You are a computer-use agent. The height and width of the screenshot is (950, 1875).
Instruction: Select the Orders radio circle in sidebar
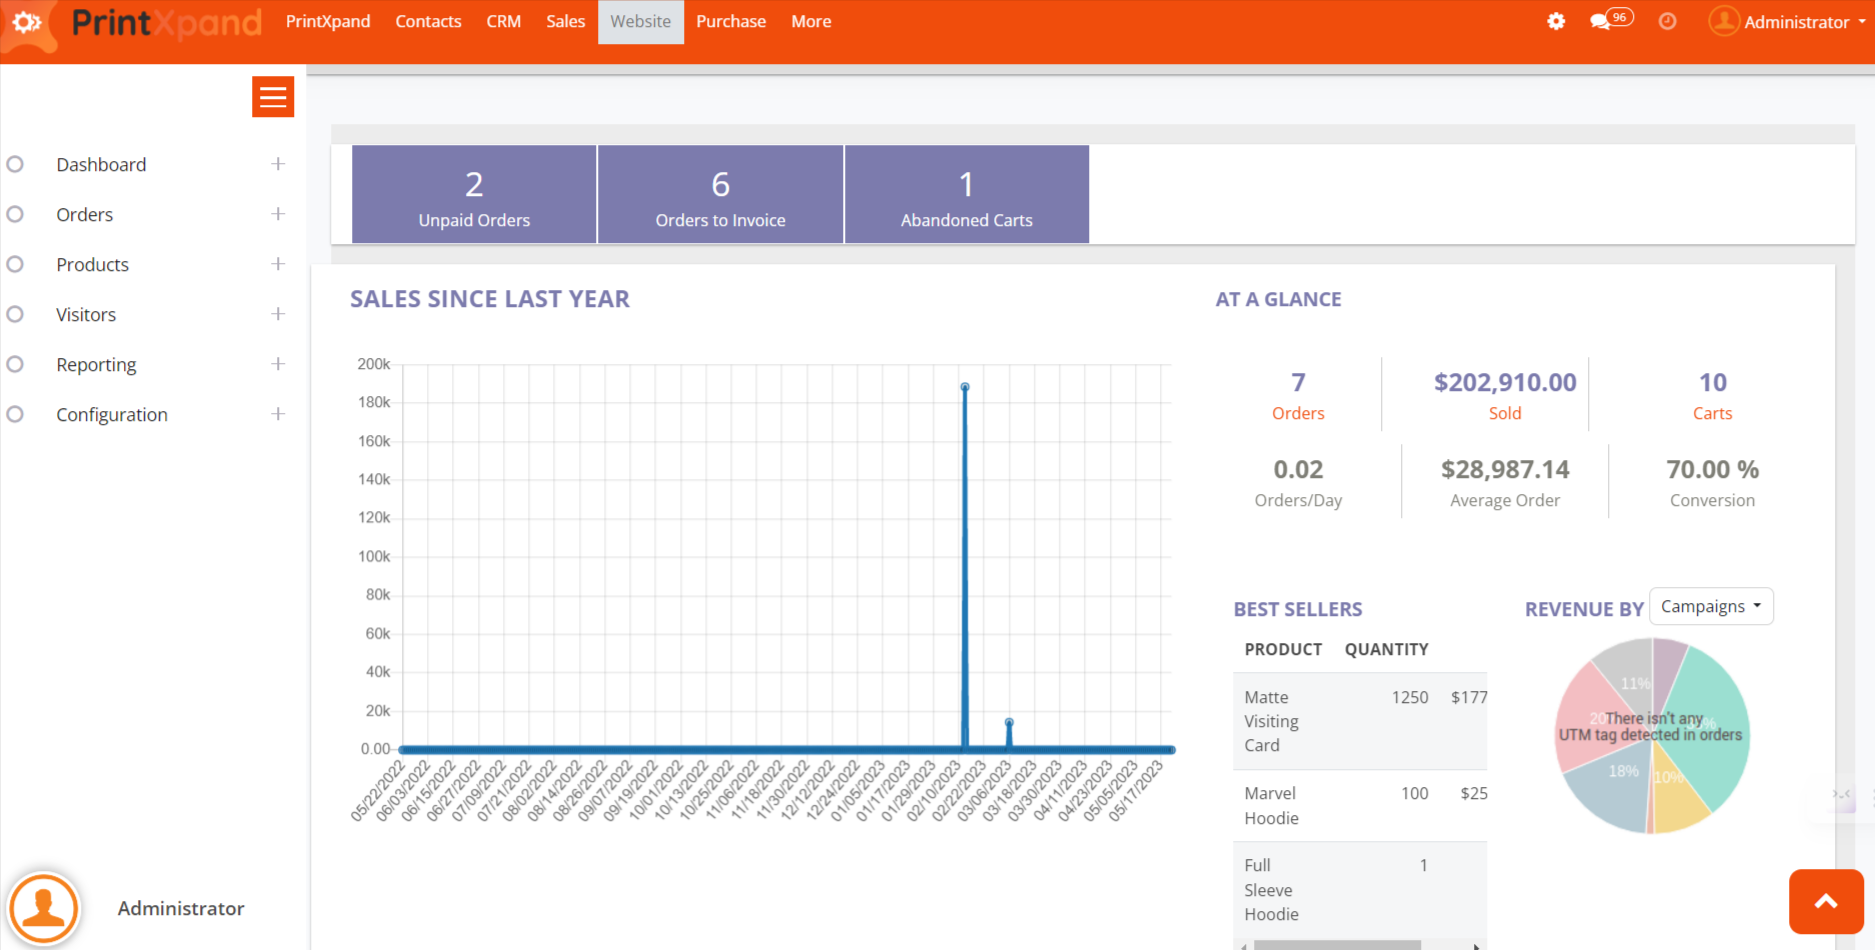15,214
